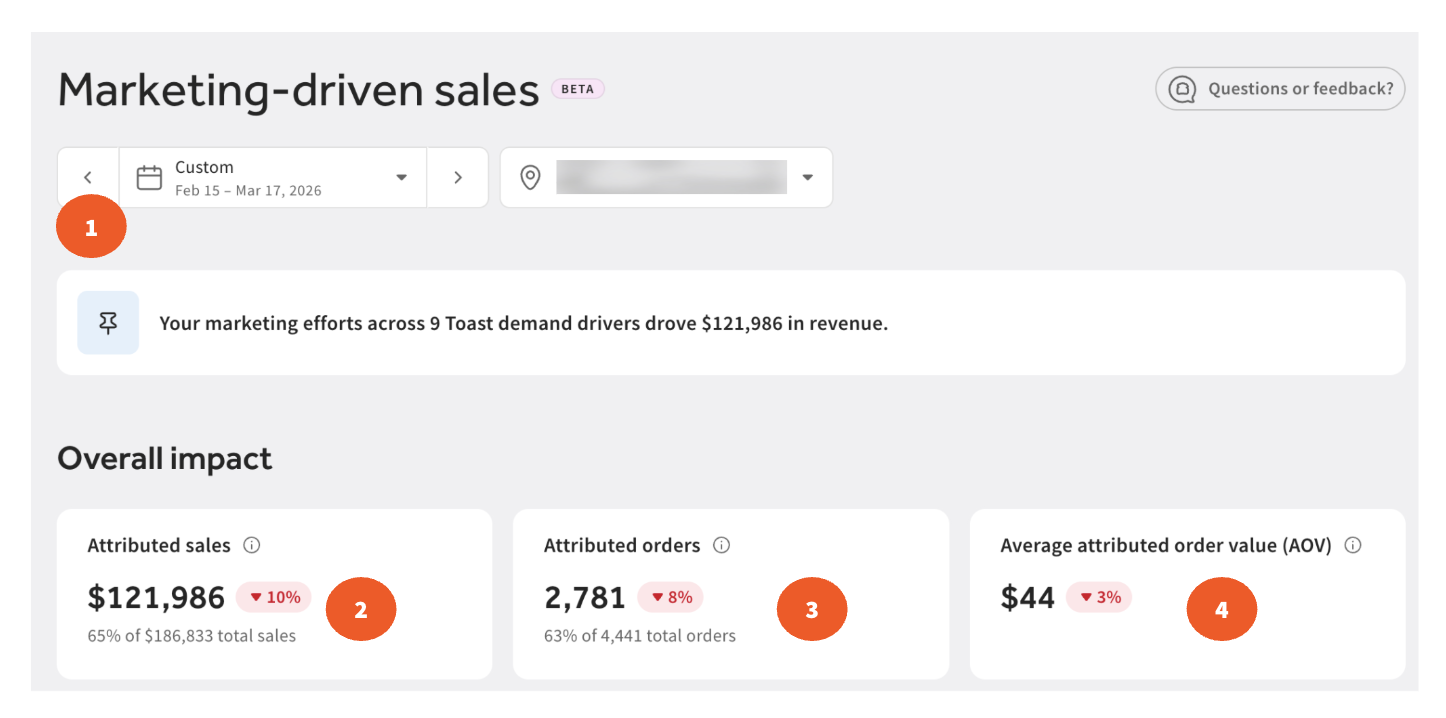Go to previous date range arrow
The width and height of the screenshot is (1446, 718).
point(88,178)
